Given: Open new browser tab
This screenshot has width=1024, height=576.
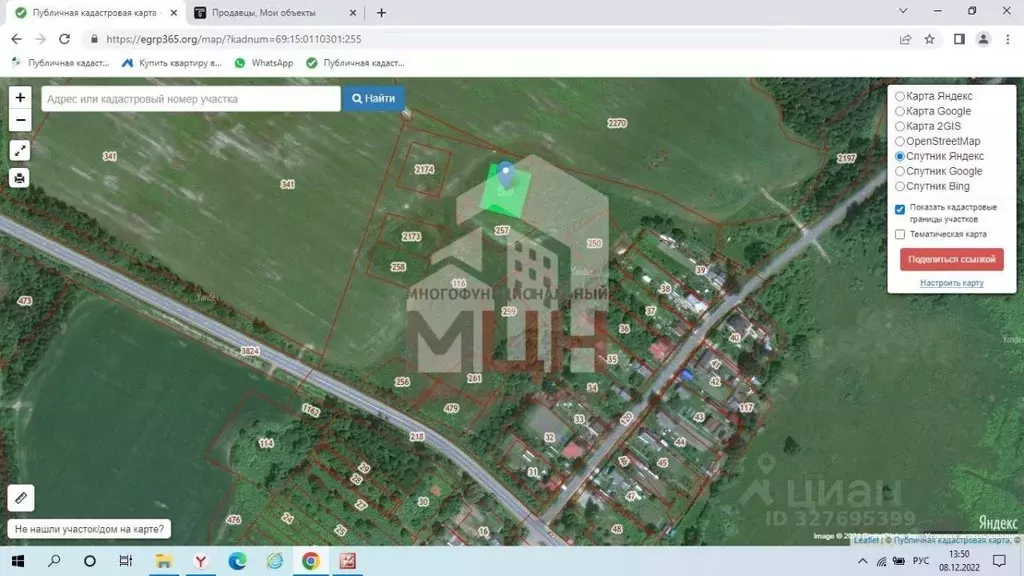Looking at the screenshot, I should pos(381,13).
